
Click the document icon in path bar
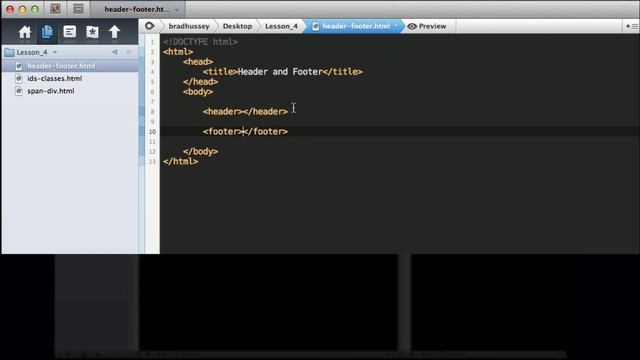coord(315,26)
